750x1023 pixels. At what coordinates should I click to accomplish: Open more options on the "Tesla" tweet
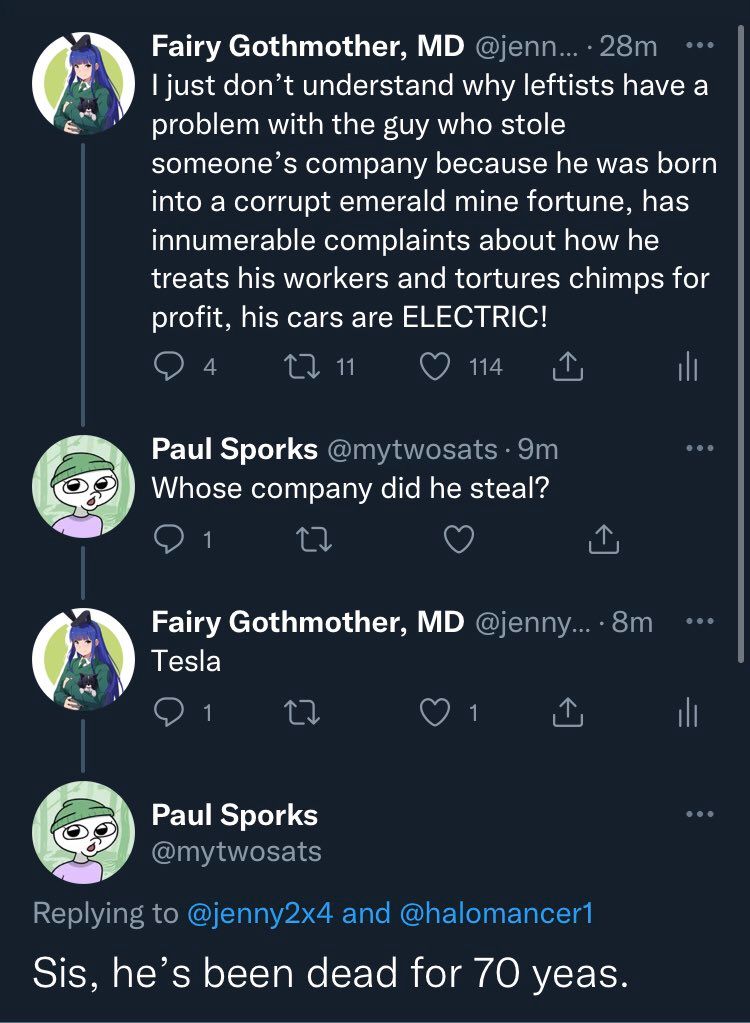coord(699,621)
